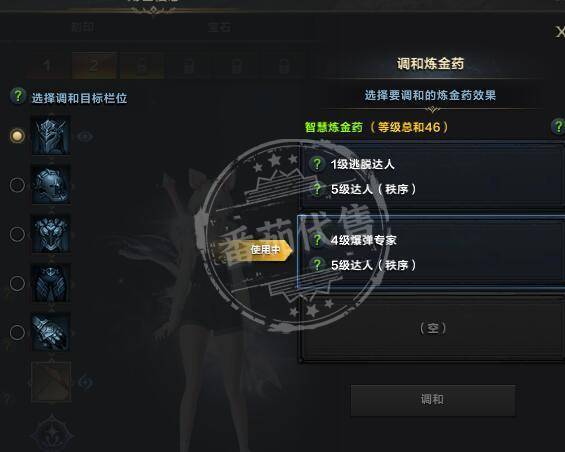Select the helmet slot radio button

(x=17, y=136)
